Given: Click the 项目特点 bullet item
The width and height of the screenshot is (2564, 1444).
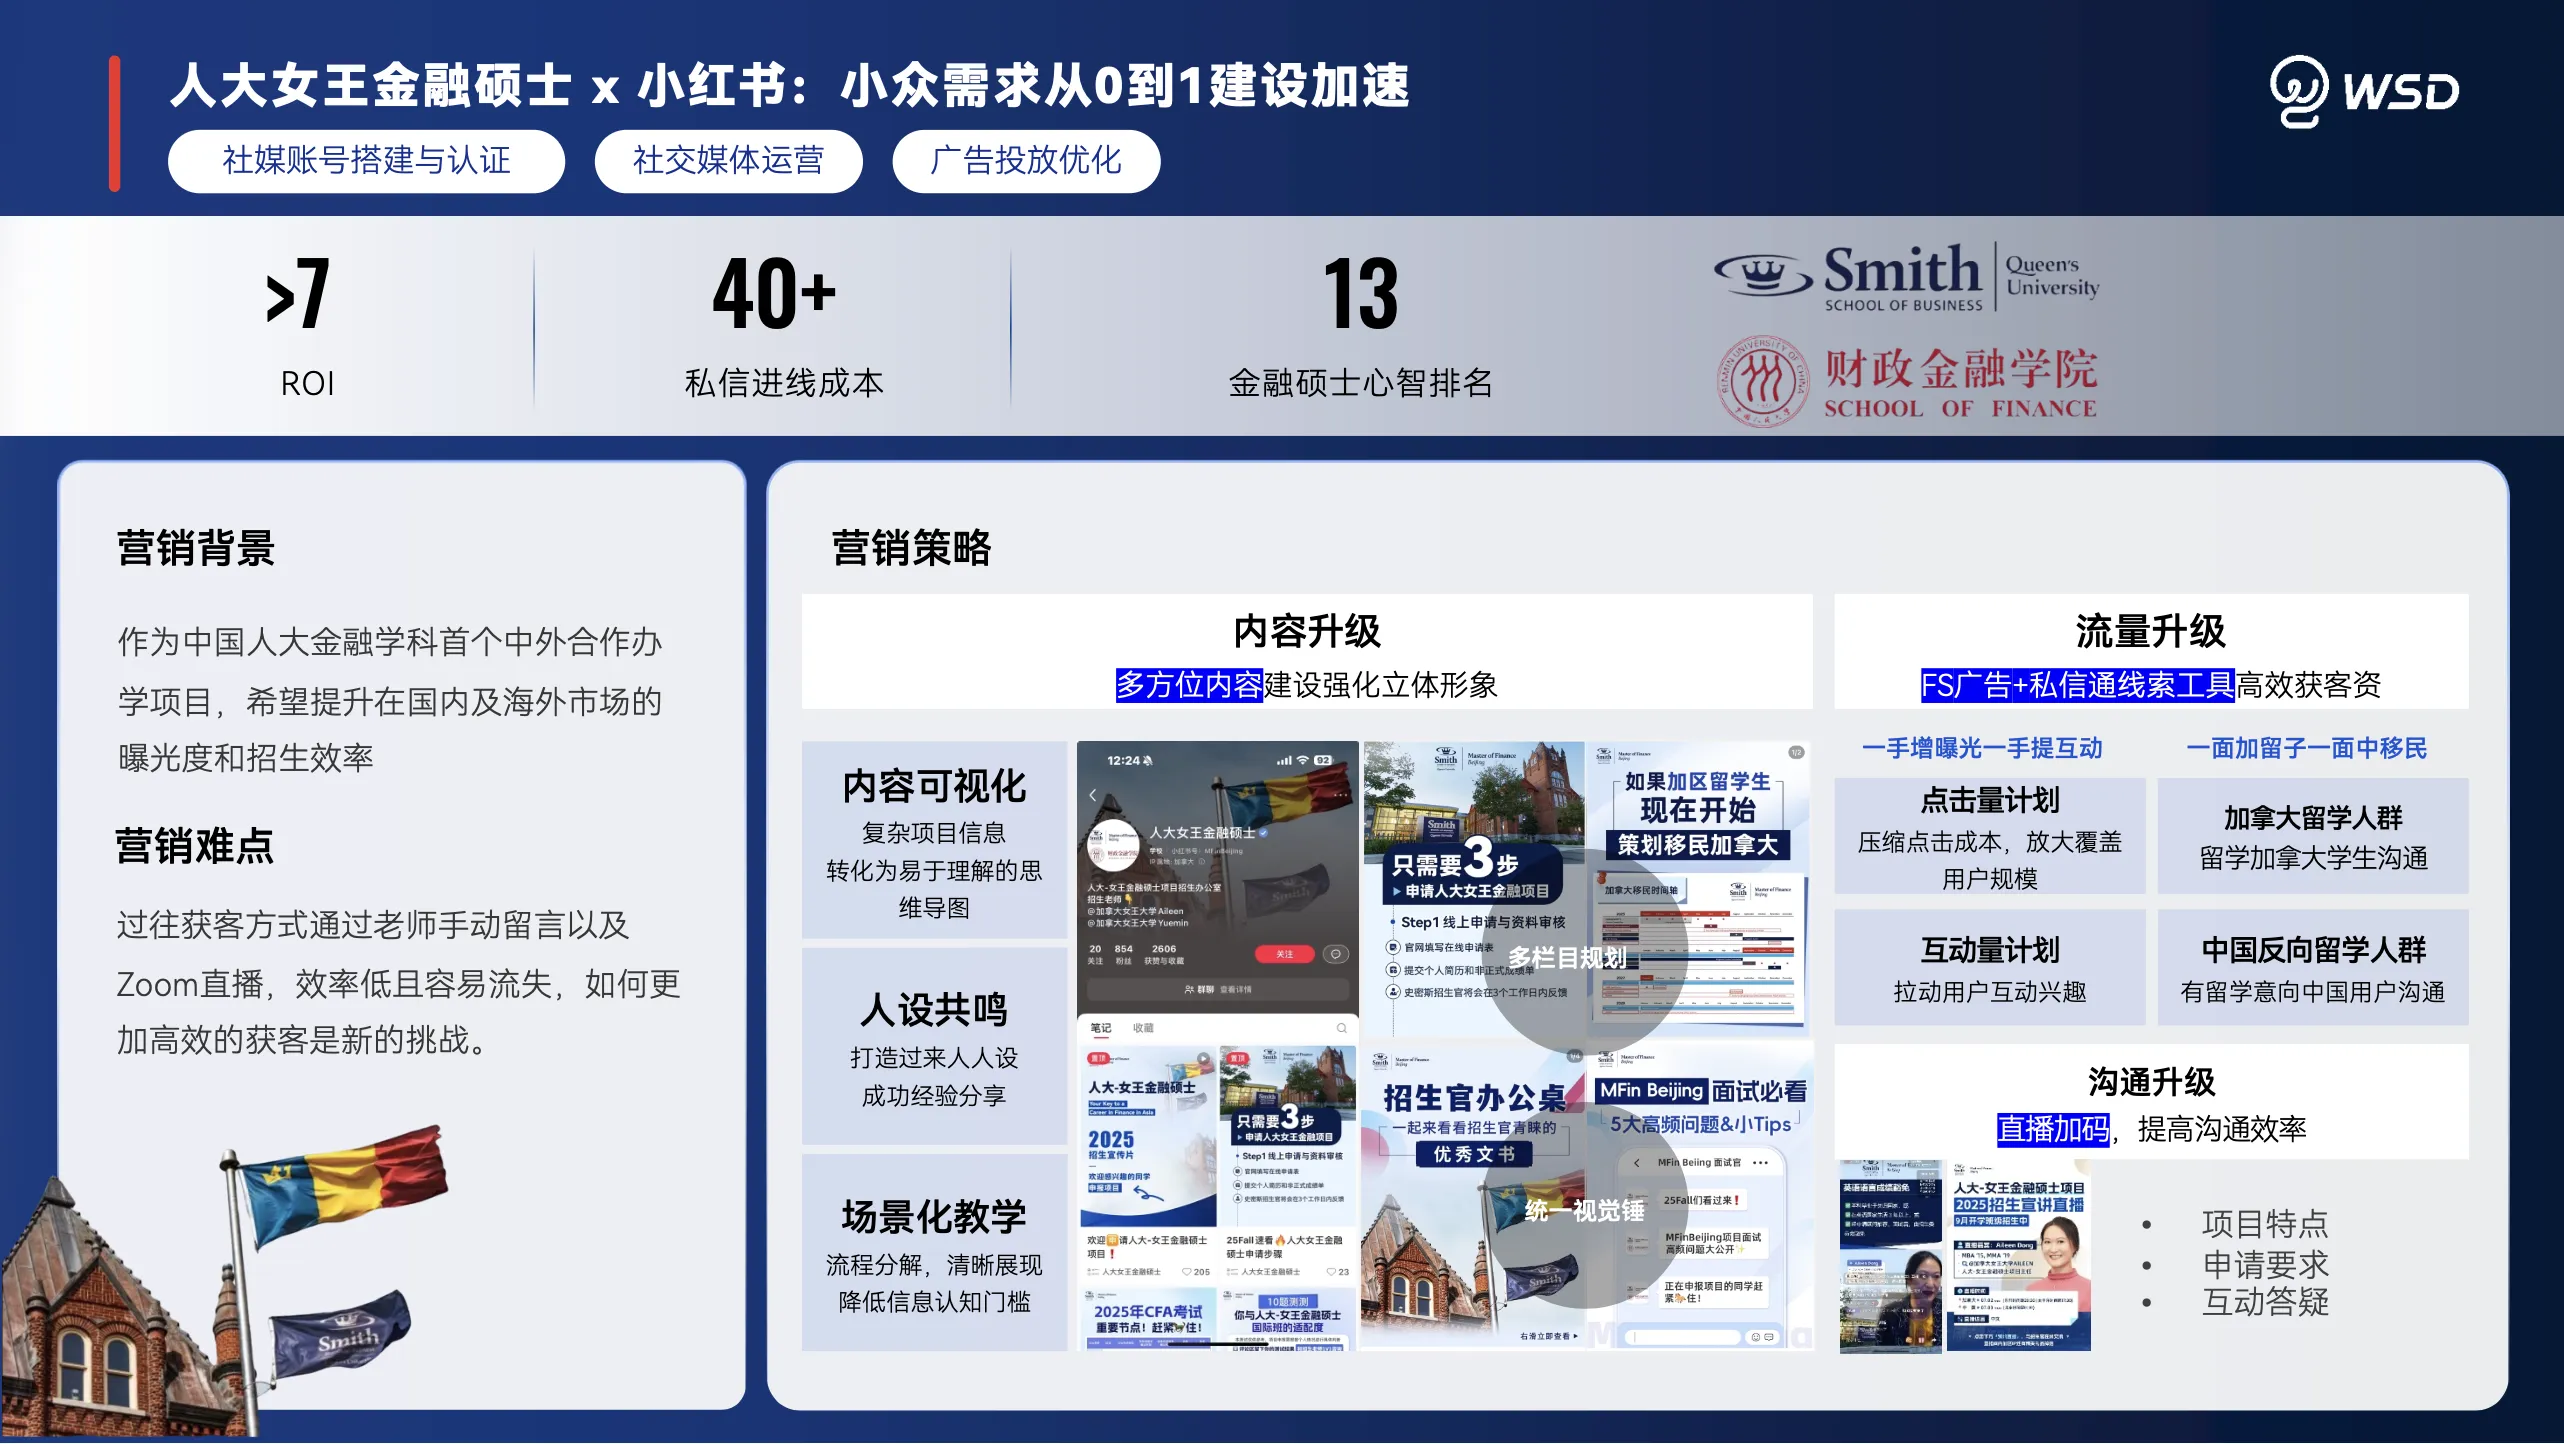Looking at the screenshot, I should point(2264,1224).
